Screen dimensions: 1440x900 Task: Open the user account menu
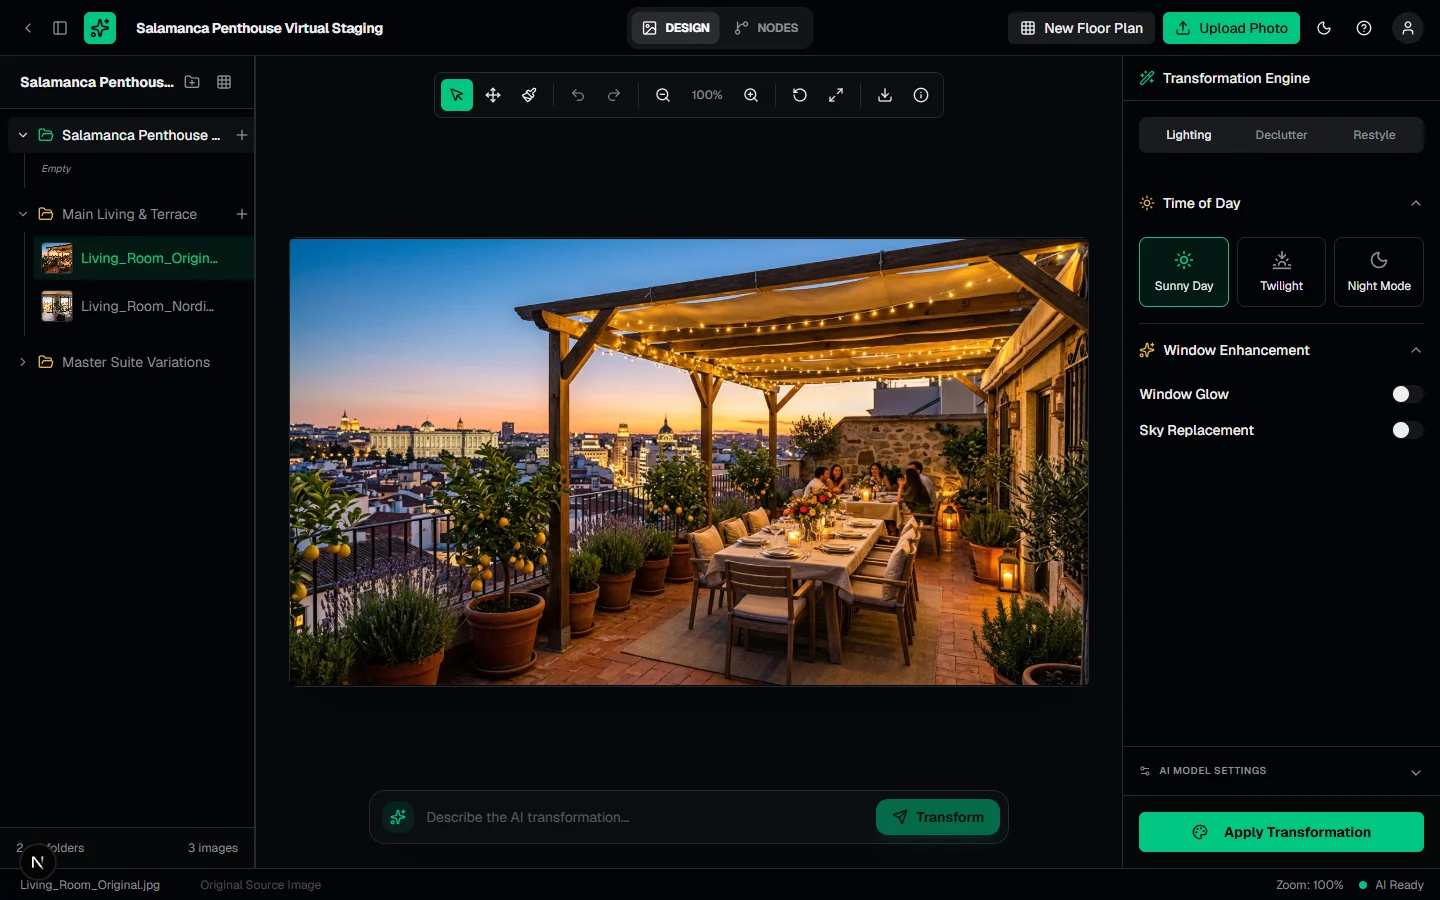[1408, 28]
